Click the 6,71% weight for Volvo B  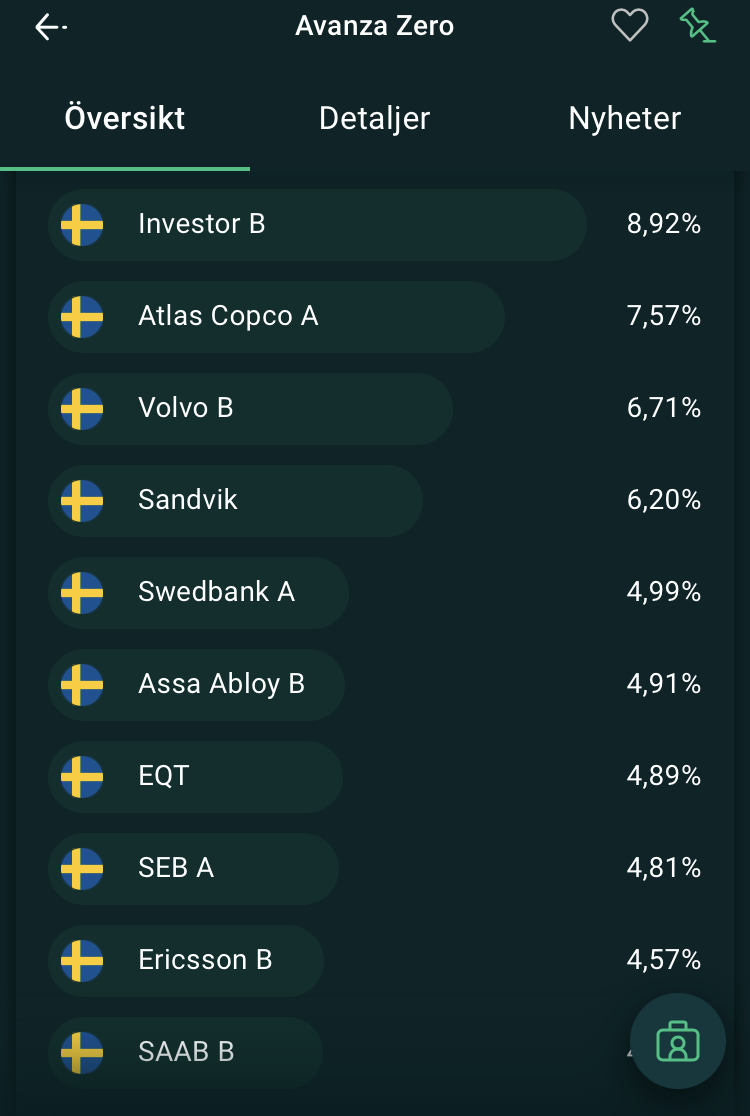click(663, 409)
